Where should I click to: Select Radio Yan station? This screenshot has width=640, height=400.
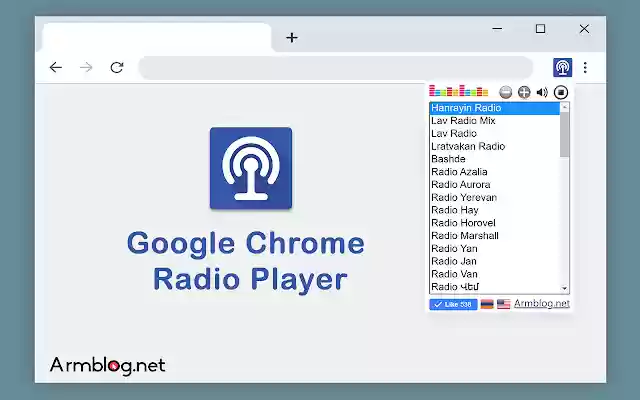click(x=495, y=249)
